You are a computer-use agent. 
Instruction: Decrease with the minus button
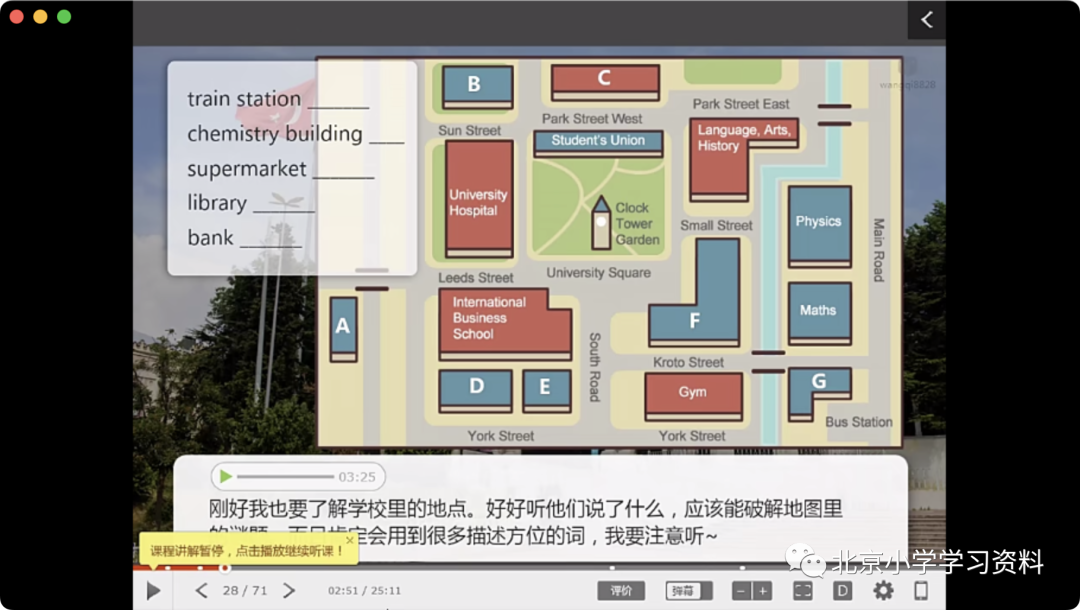pos(741,591)
